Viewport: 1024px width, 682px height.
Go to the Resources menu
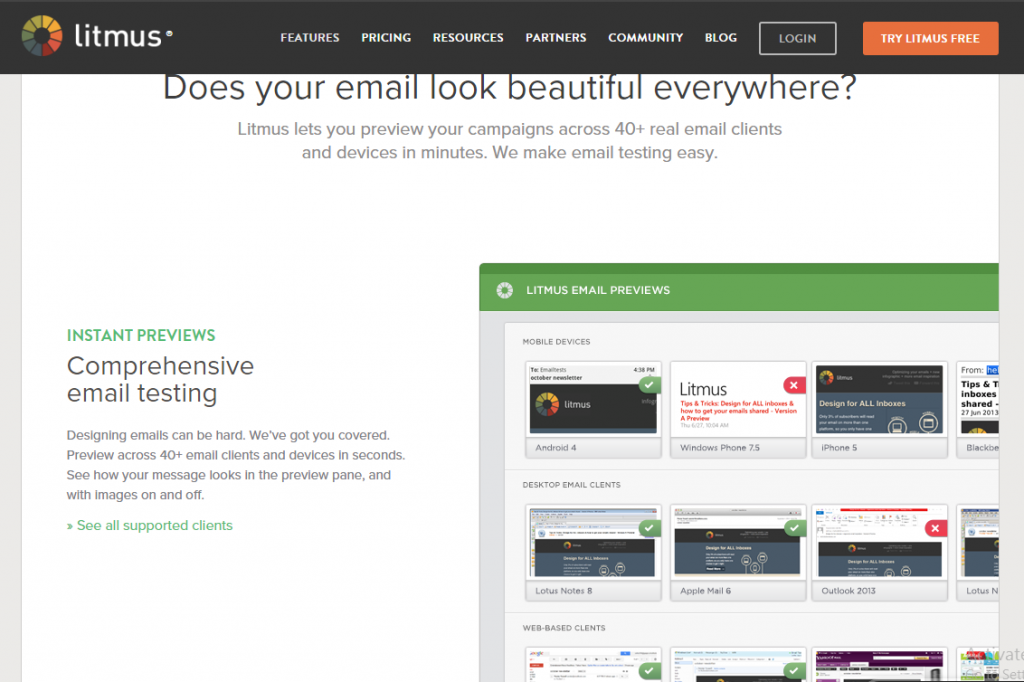(468, 38)
